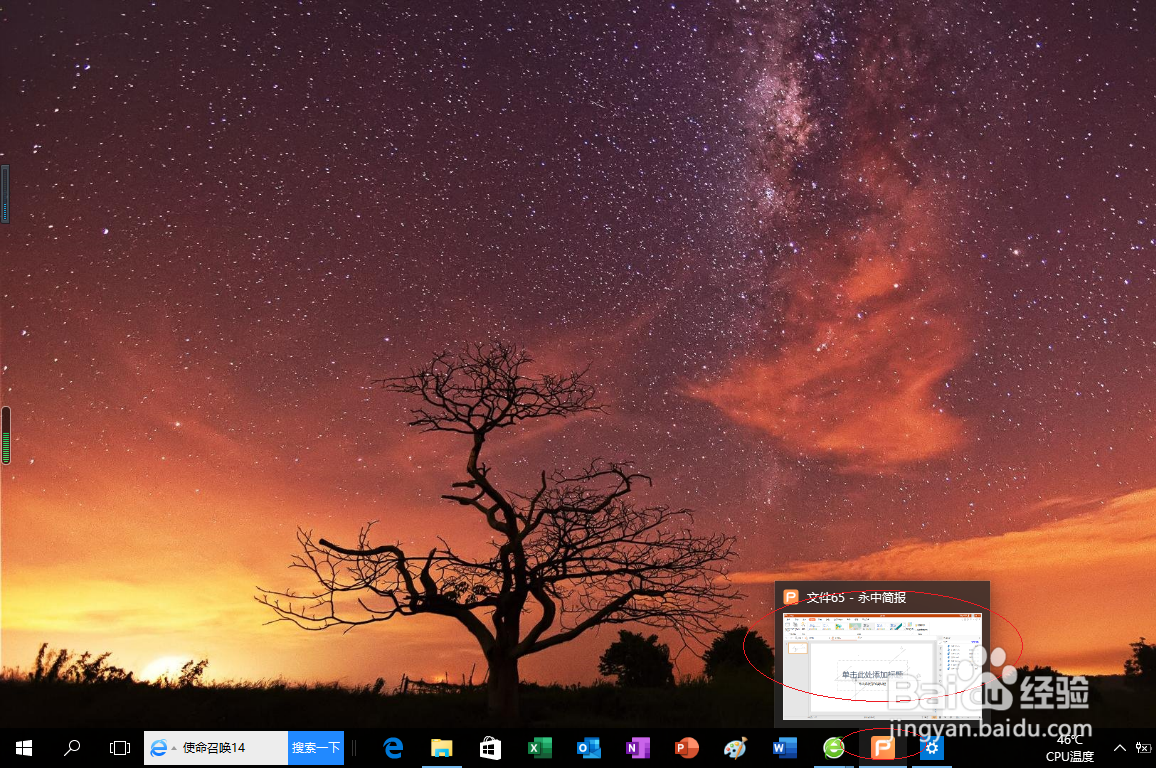
Task: Launch Word from the taskbar
Action: [784, 748]
